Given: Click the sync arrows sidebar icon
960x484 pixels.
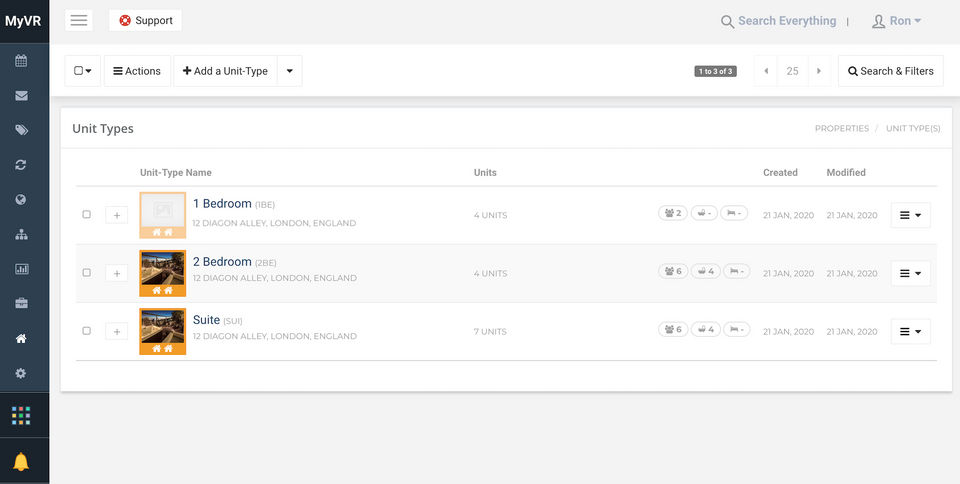Looking at the screenshot, I should point(21,165).
